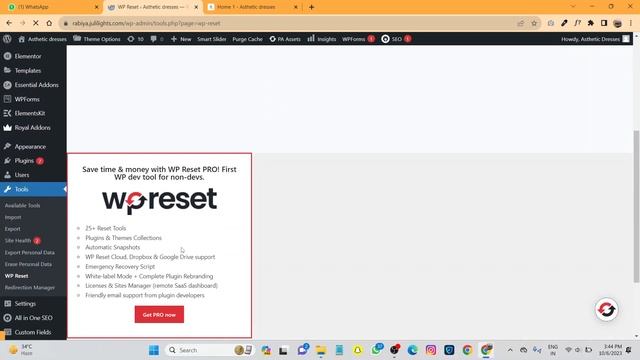The height and width of the screenshot is (360, 640).
Task: Open Microsoft Edge from the taskbar
Action: coord(412,350)
